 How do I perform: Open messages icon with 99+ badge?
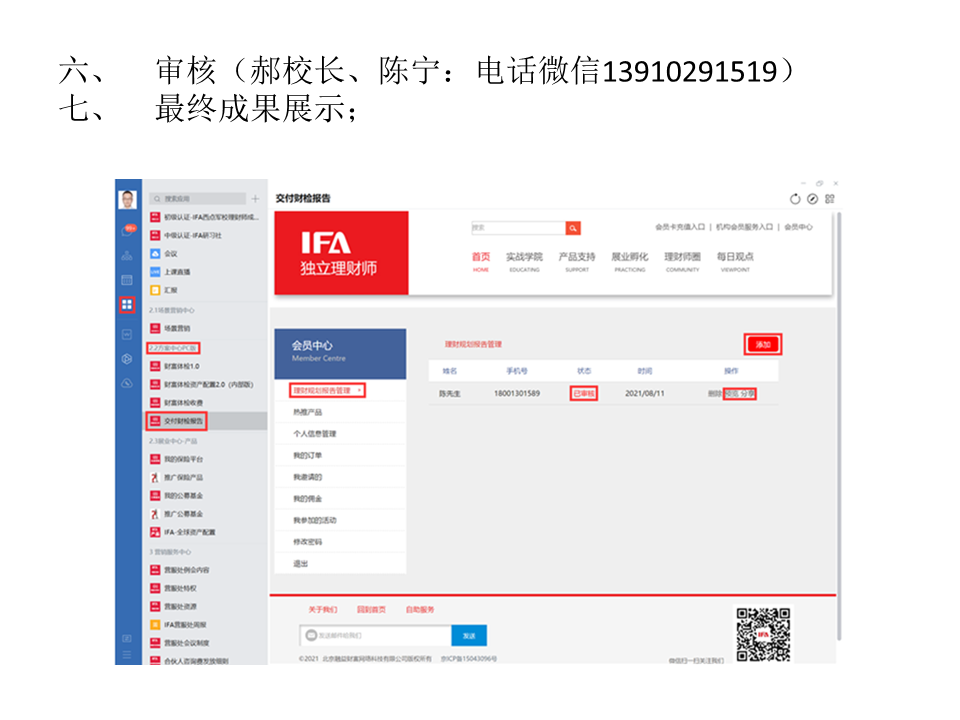point(127,231)
